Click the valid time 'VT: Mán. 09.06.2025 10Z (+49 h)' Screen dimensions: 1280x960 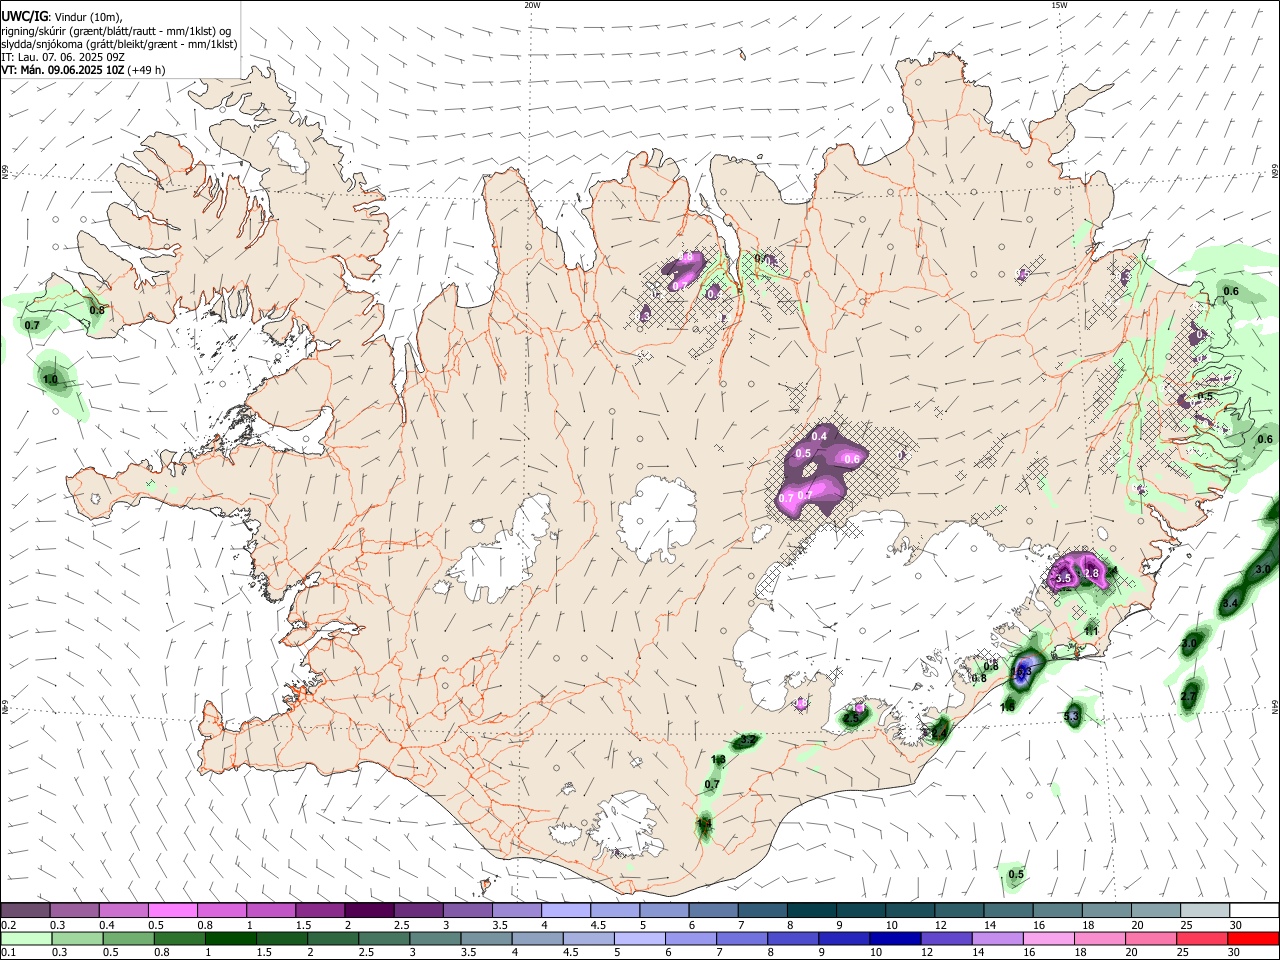[x=84, y=70]
